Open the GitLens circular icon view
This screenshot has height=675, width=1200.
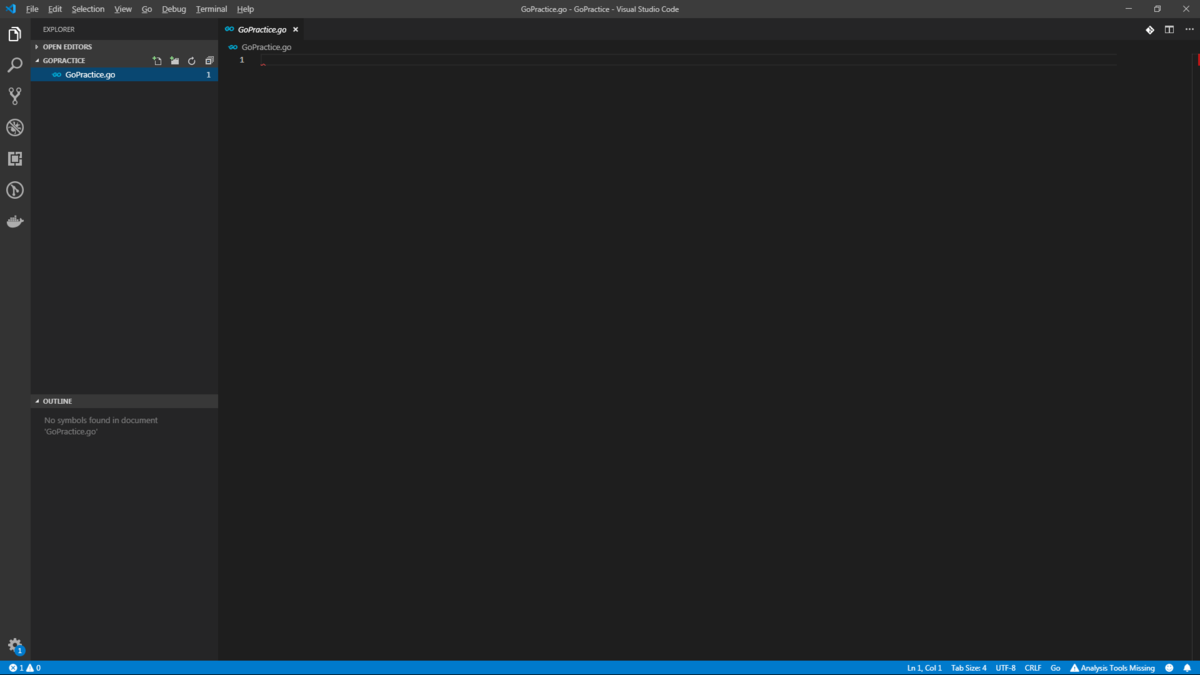[x=15, y=190]
